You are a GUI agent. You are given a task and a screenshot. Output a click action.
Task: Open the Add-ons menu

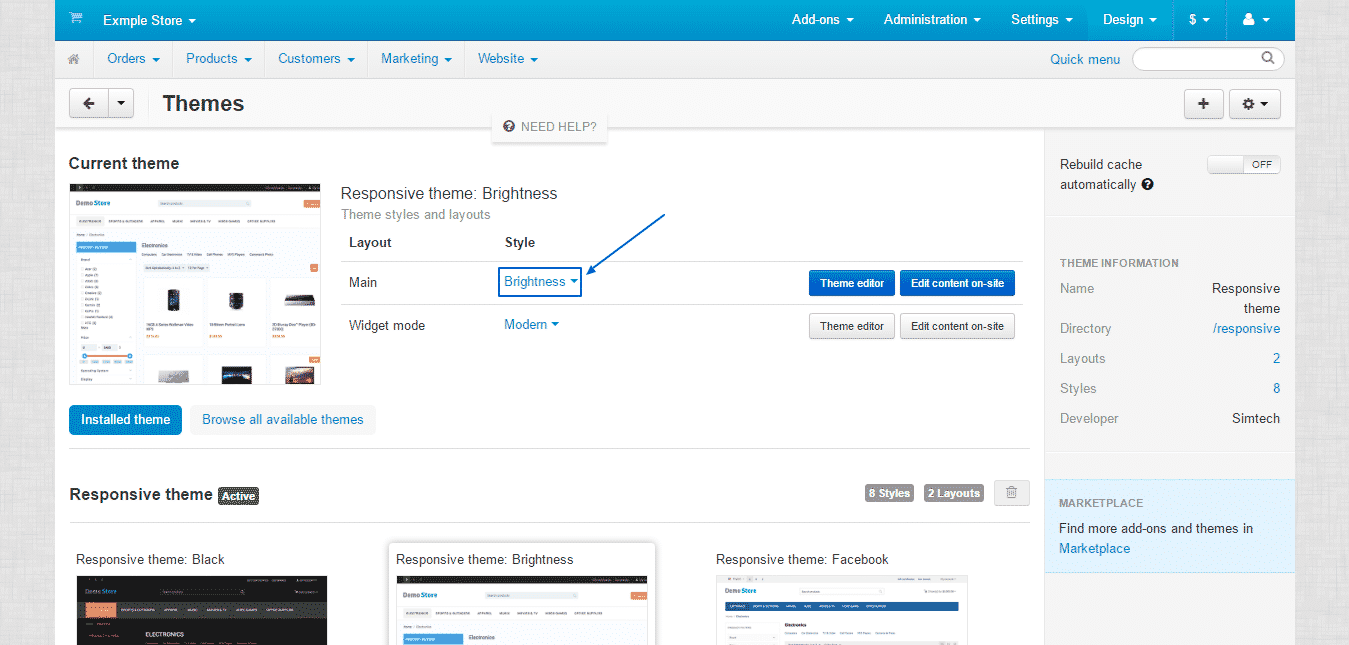822,20
